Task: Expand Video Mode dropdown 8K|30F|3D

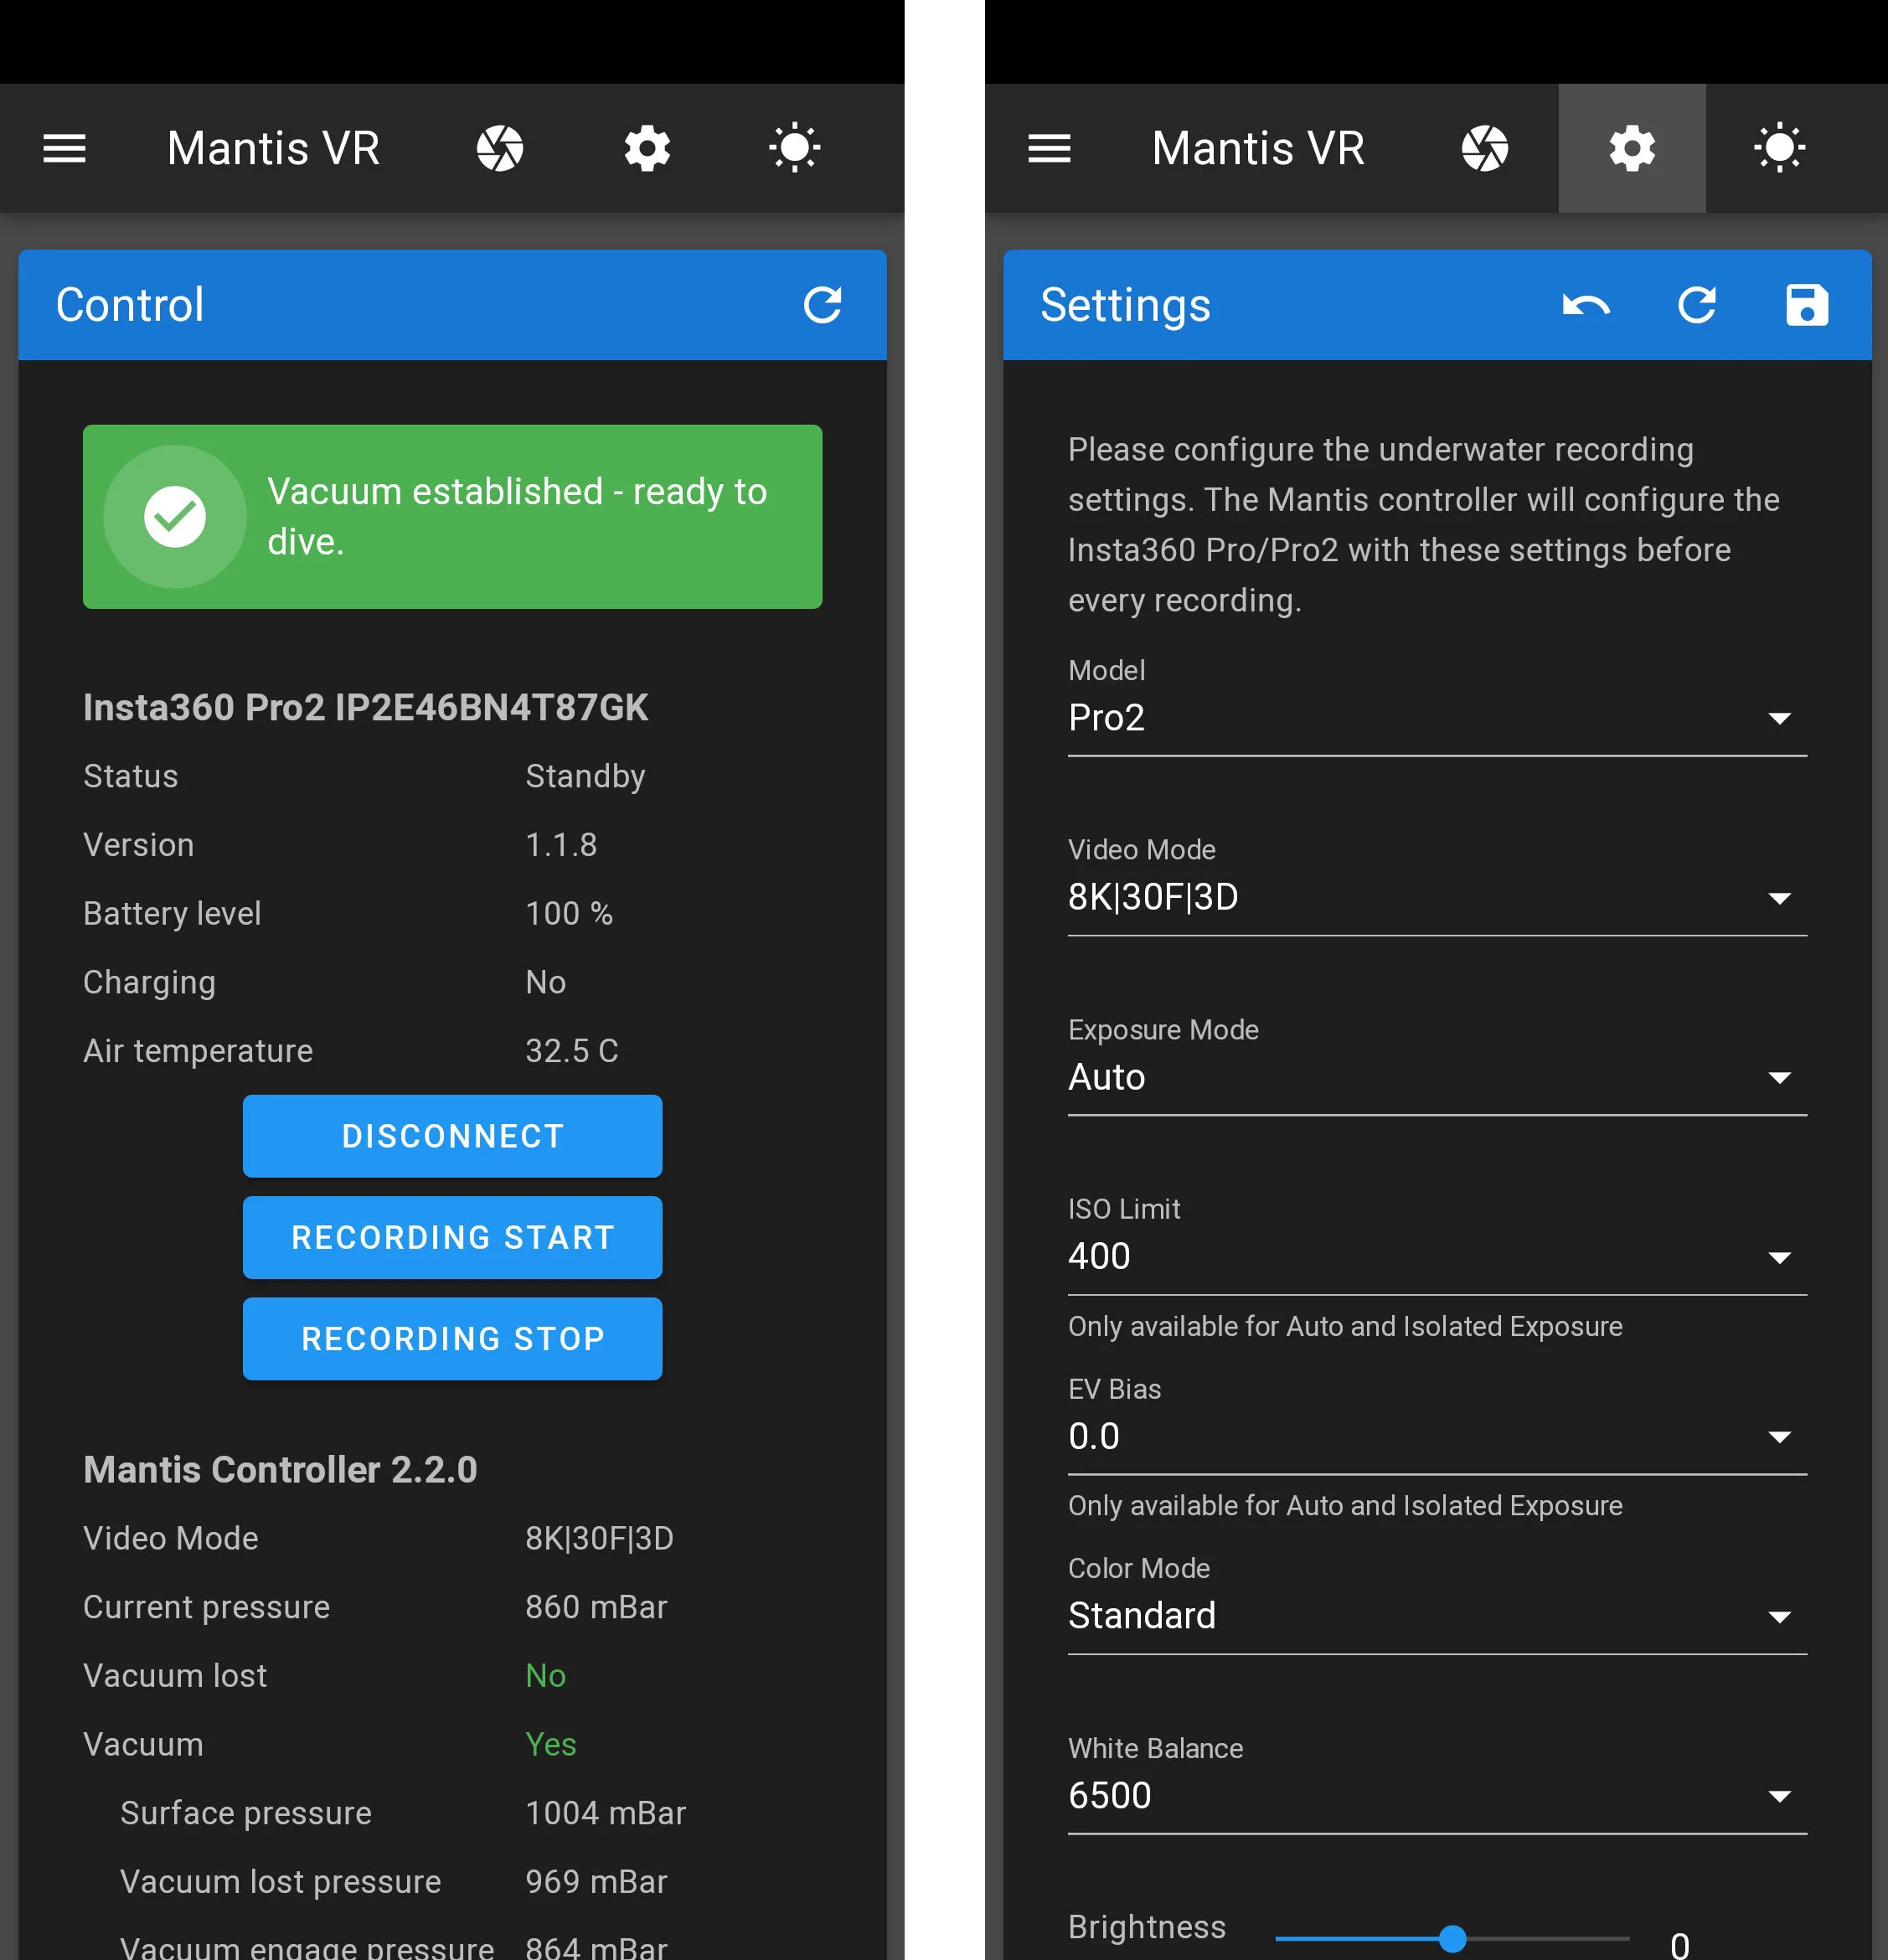Action: pyautogui.click(x=1436, y=898)
